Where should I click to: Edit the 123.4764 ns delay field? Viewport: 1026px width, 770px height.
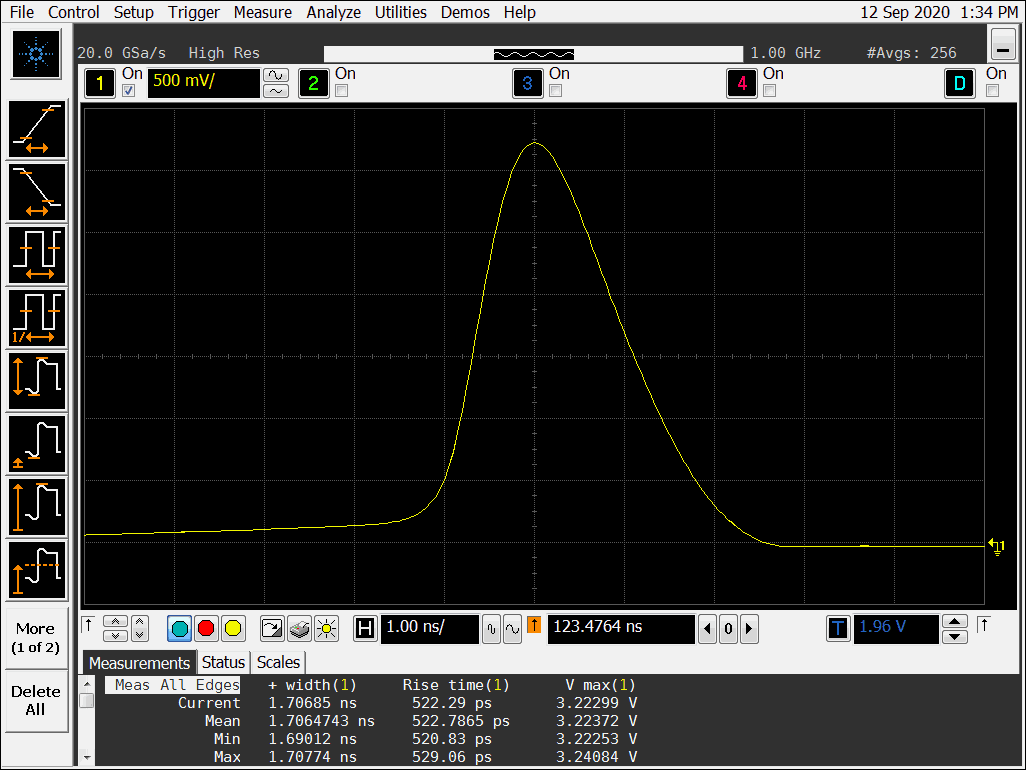coord(620,629)
